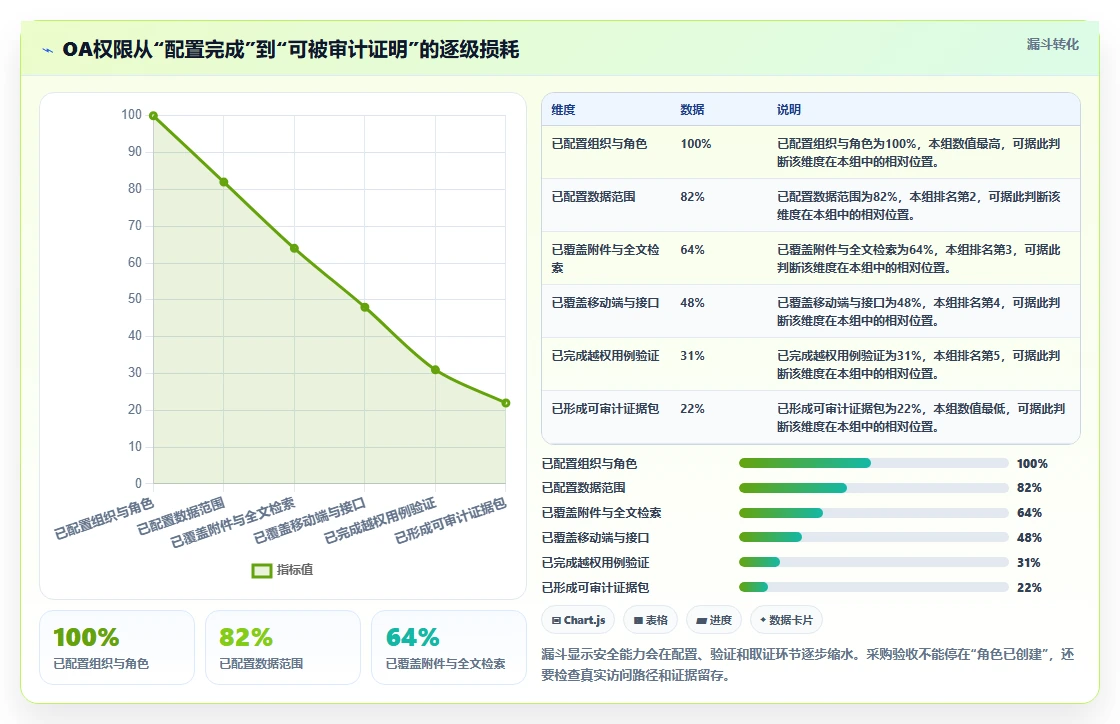Click the 48% value in table
1120x724 pixels.
click(x=692, y=303)
